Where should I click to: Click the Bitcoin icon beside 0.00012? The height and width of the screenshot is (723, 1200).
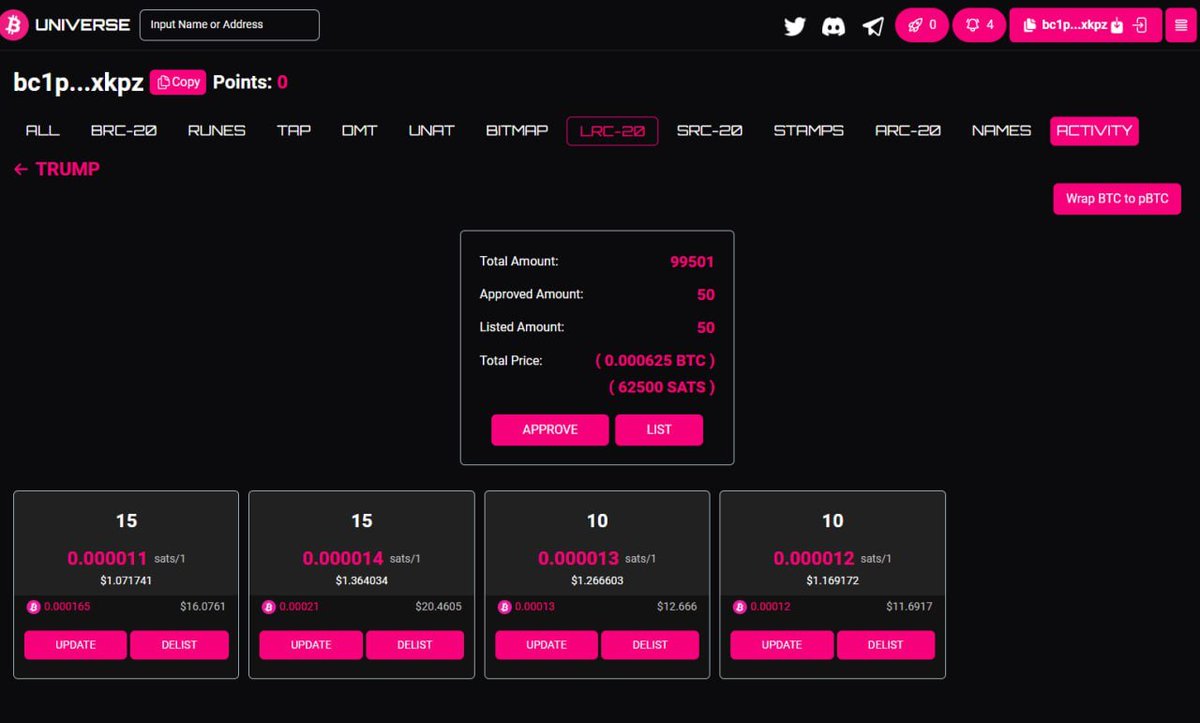click(739, 607)
